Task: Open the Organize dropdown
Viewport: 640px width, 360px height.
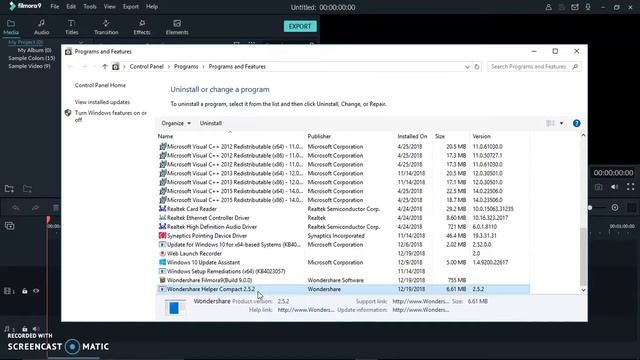Action: pyautogui.click(x=176, y=123)
